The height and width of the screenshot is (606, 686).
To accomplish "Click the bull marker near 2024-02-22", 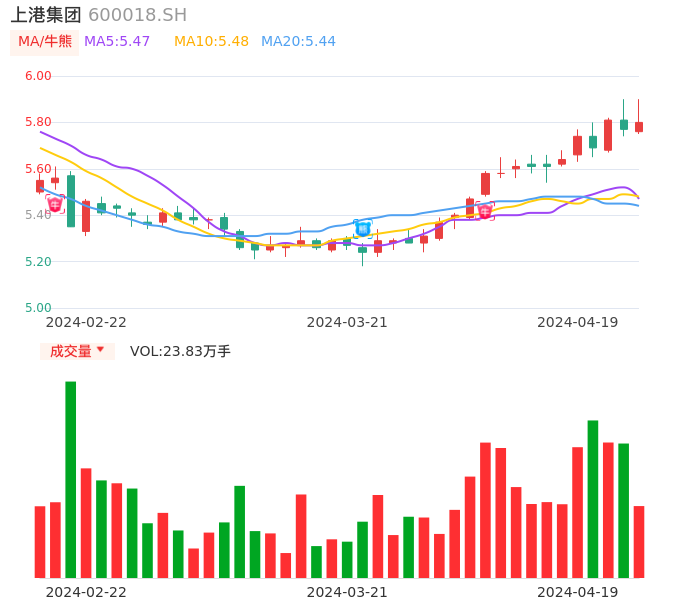I will [x=55, y=204].
